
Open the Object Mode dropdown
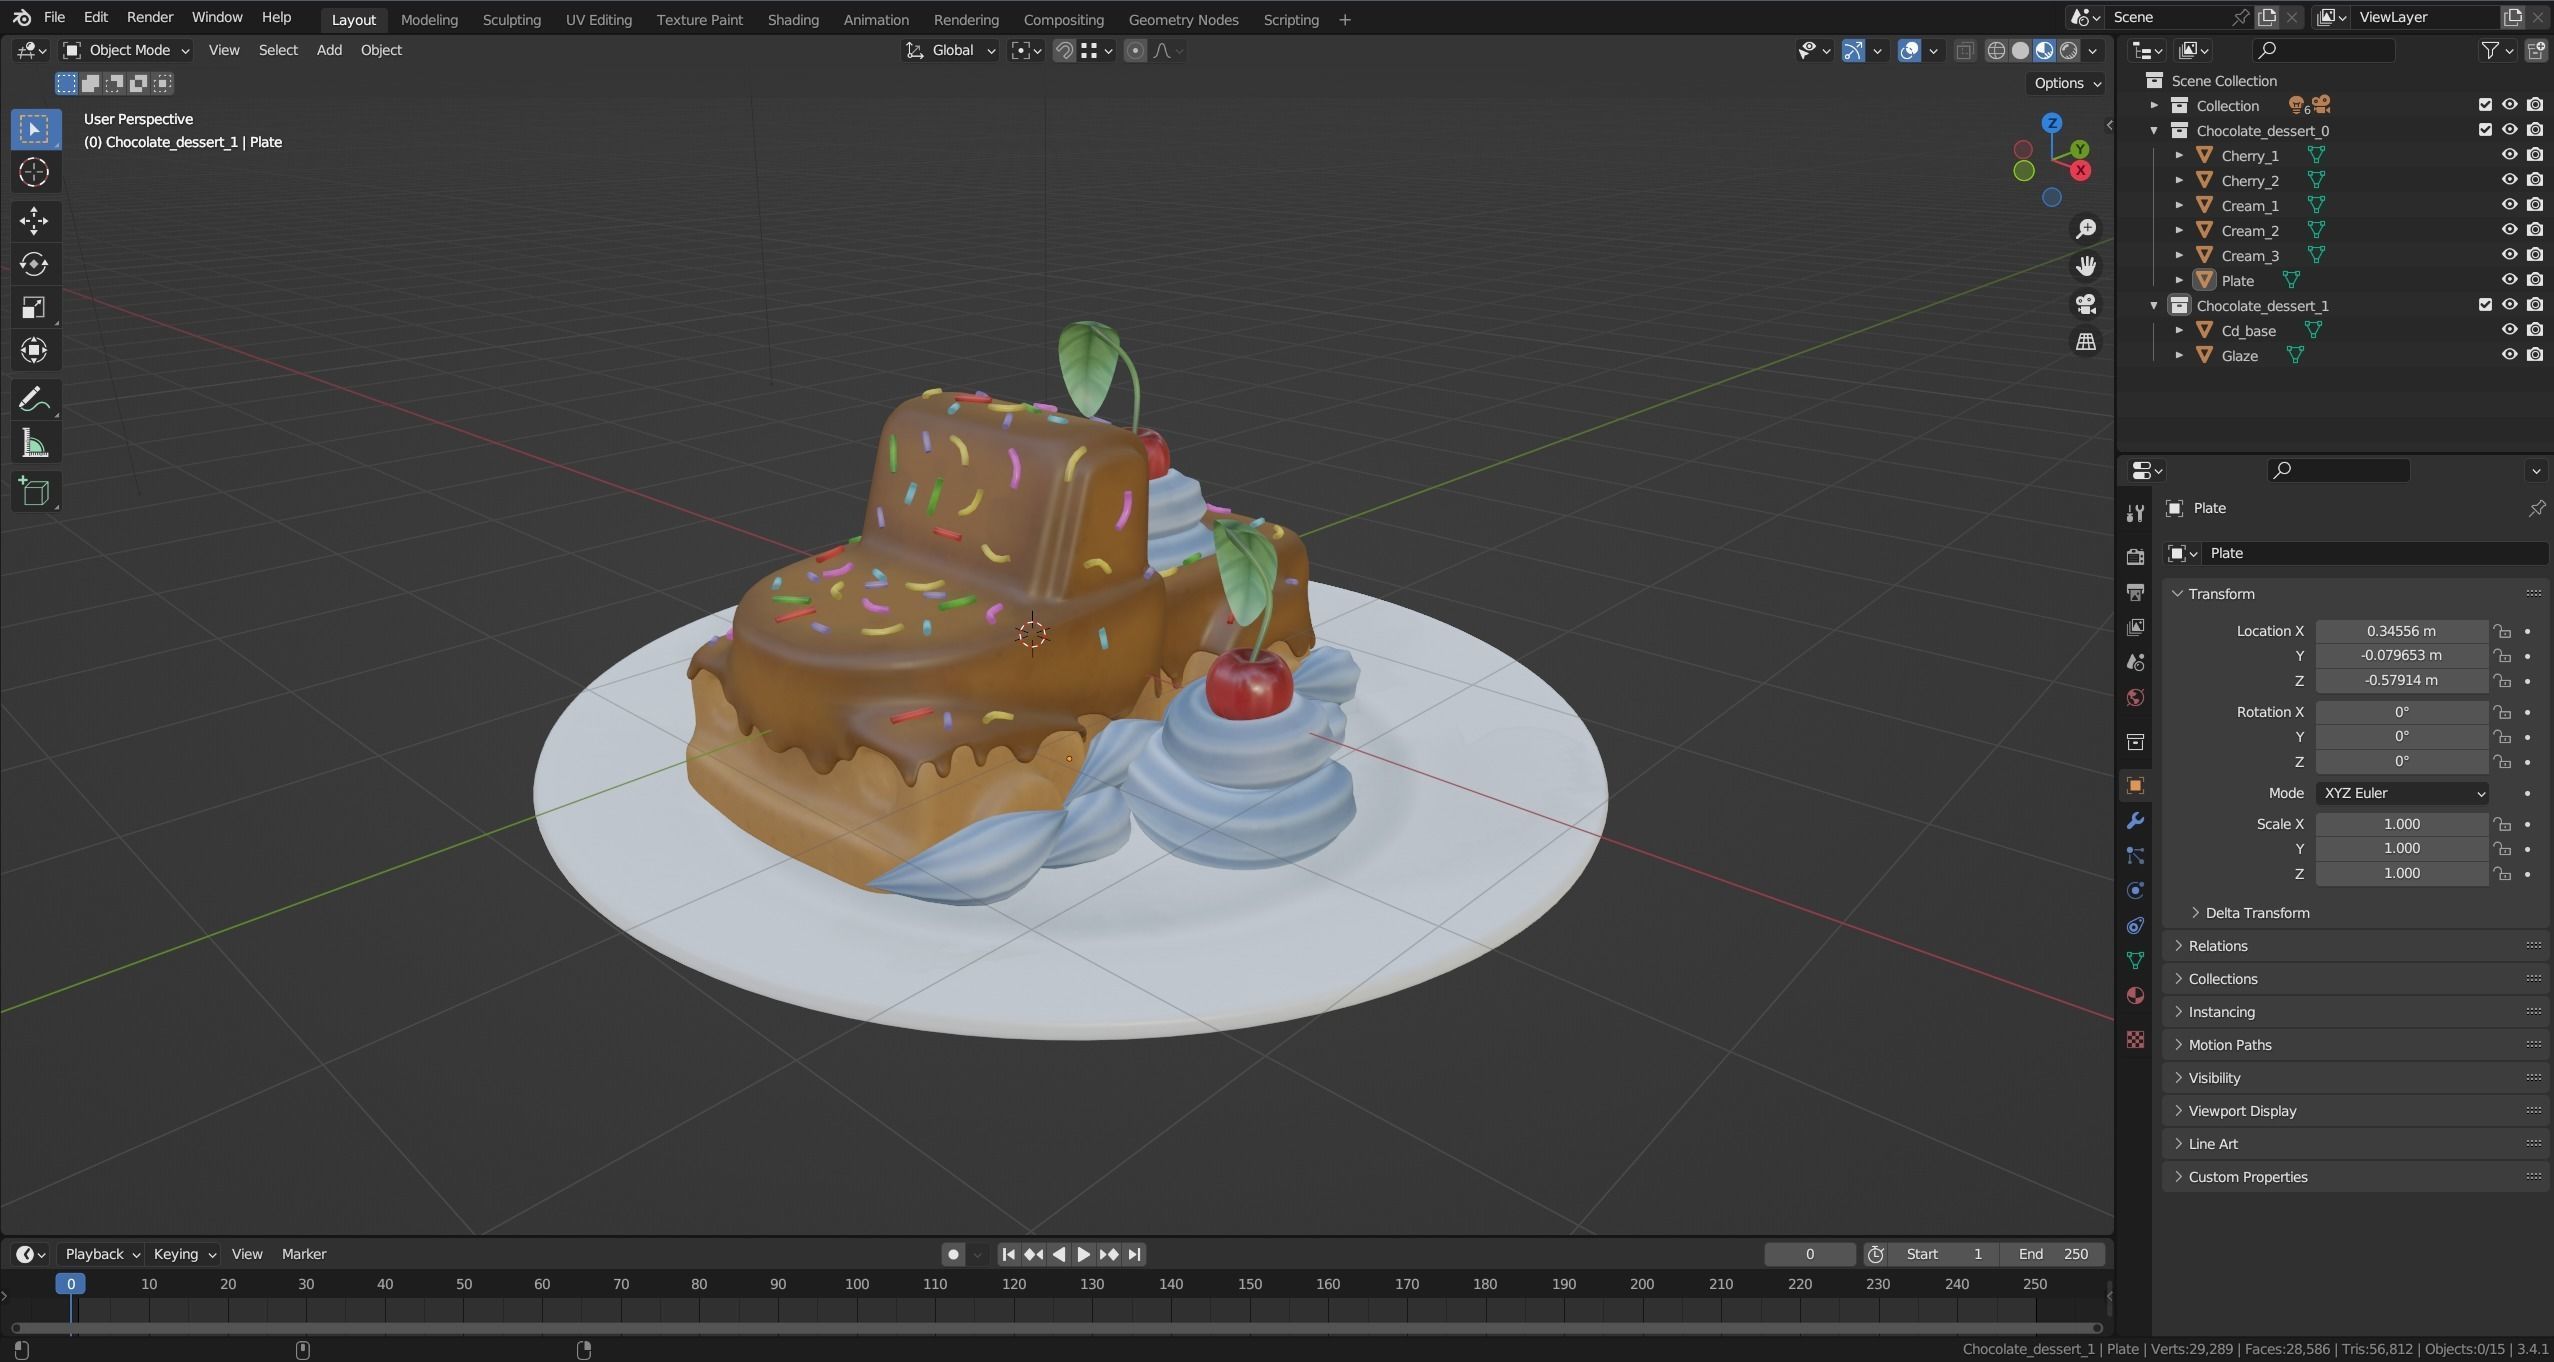(125, 50)
